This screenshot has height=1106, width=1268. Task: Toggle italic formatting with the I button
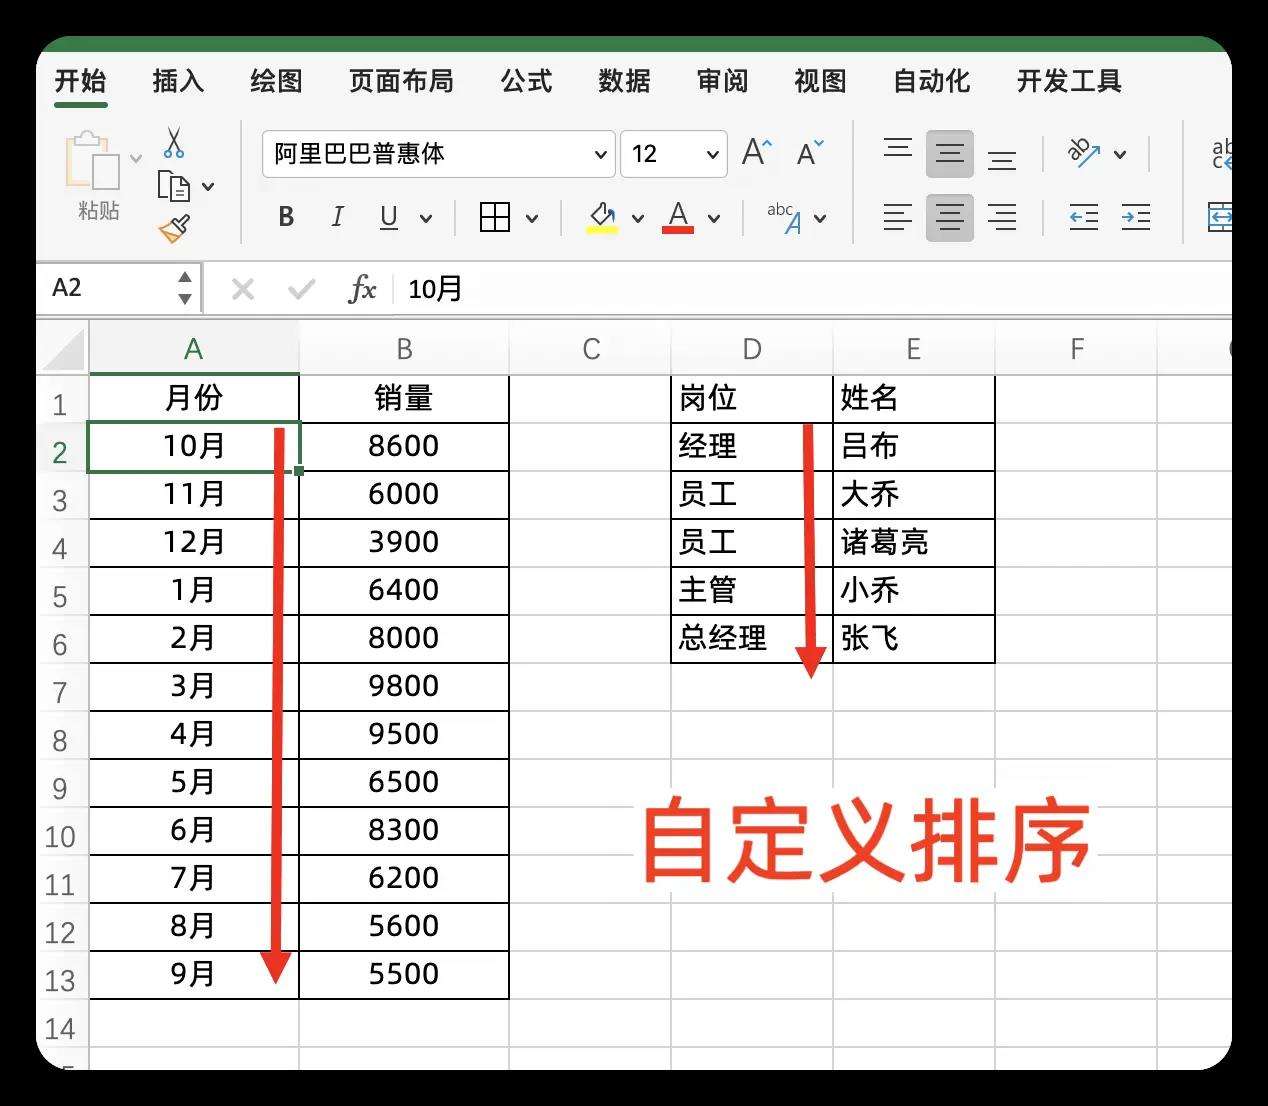(337, 217)
